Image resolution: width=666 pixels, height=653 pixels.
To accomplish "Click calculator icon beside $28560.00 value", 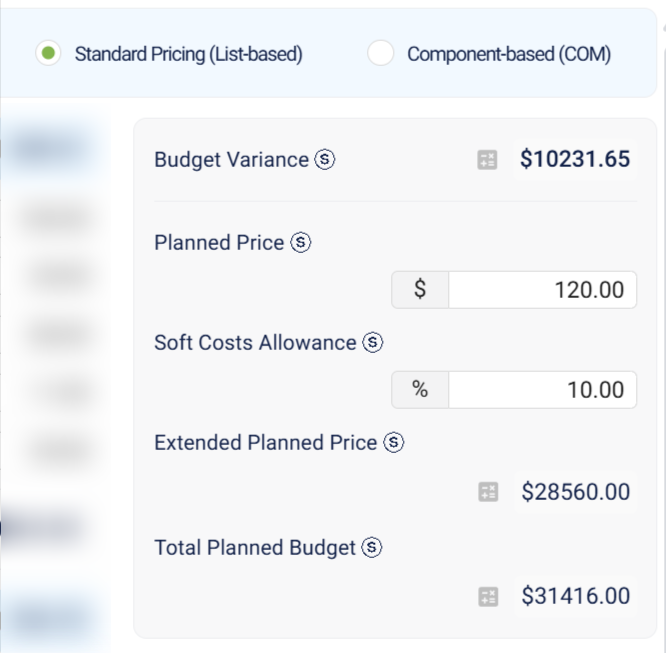I will 488,492.
